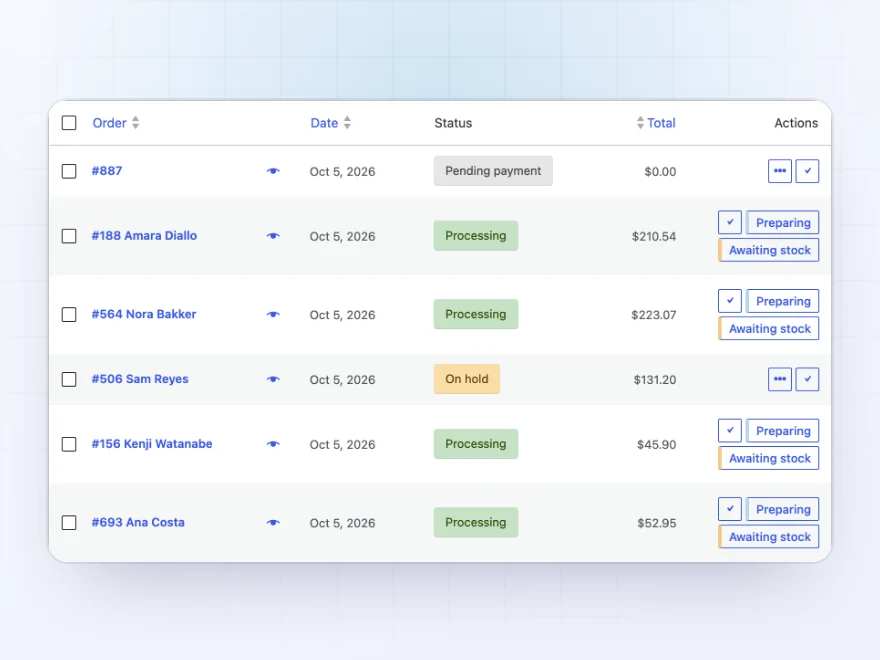Set Amara Diallo order to Awaiting stock

[x=768, y=250]
